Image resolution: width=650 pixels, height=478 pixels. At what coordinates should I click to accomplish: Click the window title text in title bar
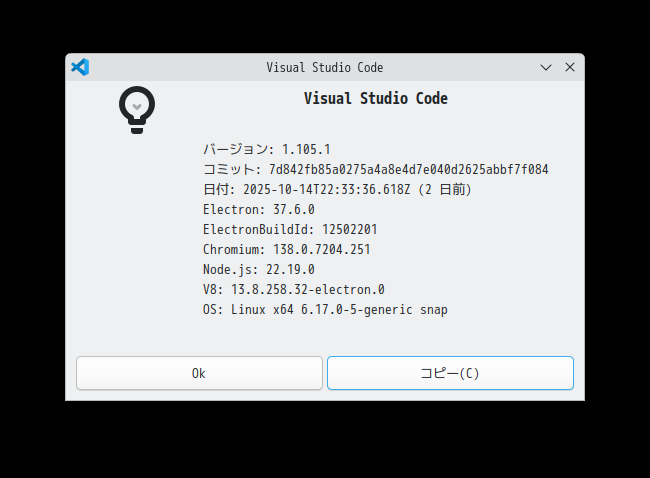(324, 67)
